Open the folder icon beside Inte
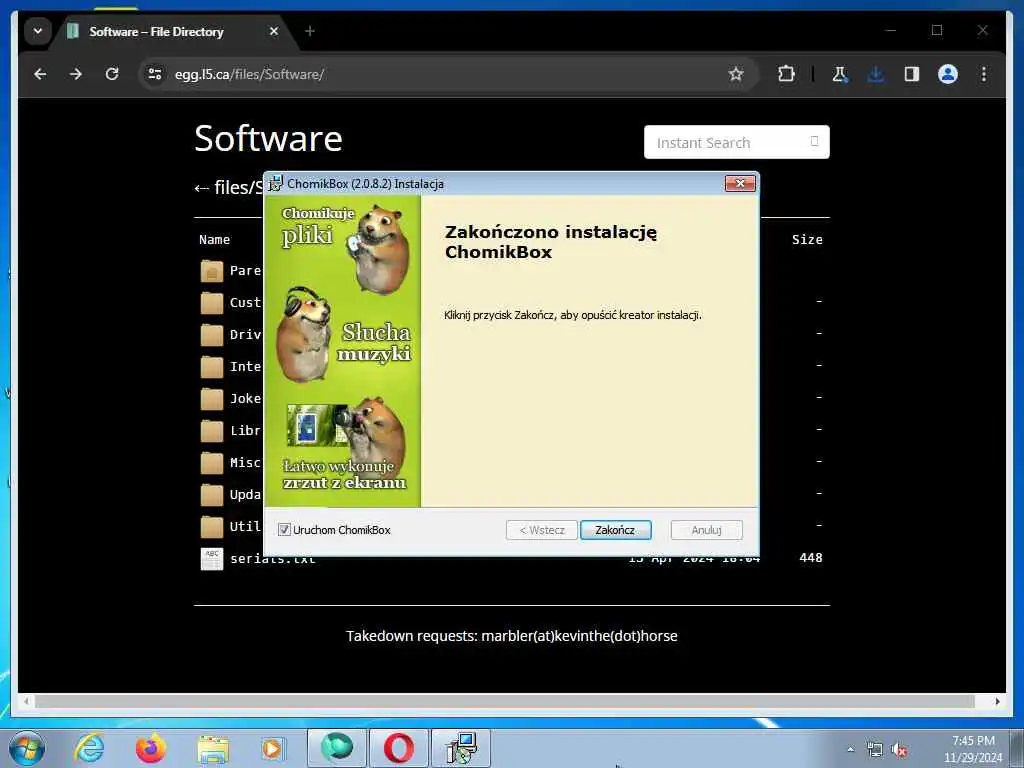Viewport: 1024px width, 768px height. tap(212, 367)
